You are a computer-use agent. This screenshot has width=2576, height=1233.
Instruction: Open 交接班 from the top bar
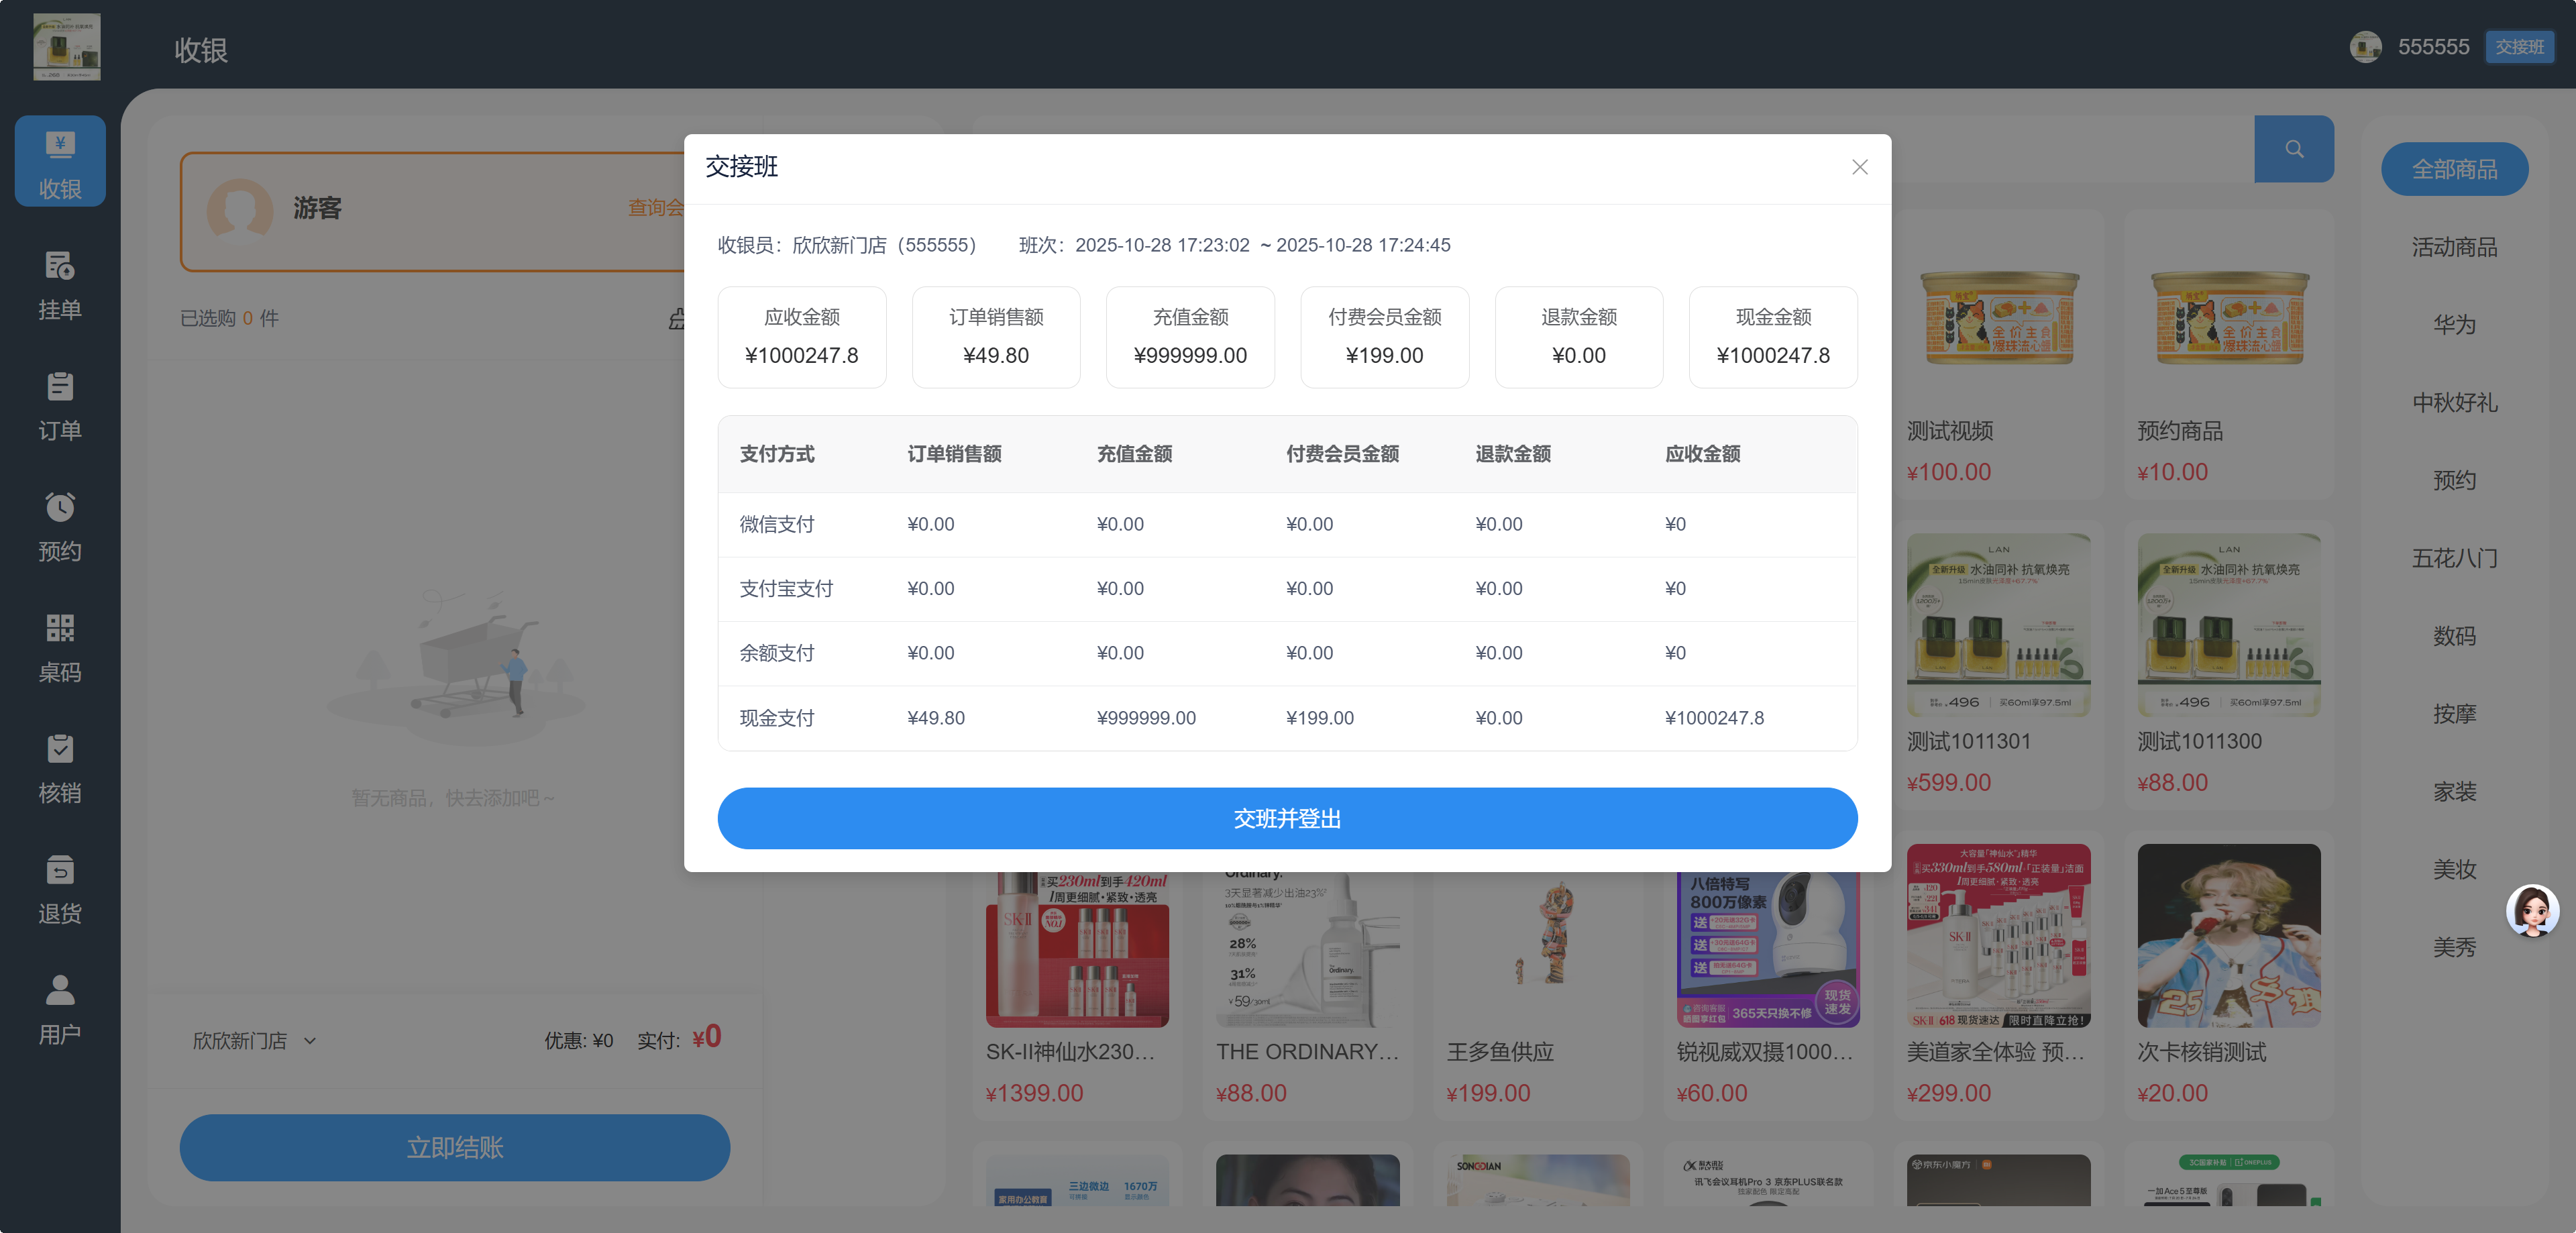pos(2520,46)
